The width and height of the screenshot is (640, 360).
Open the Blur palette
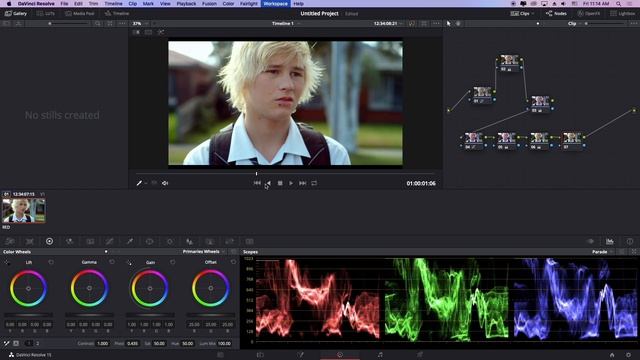click(x=189, y=242)
